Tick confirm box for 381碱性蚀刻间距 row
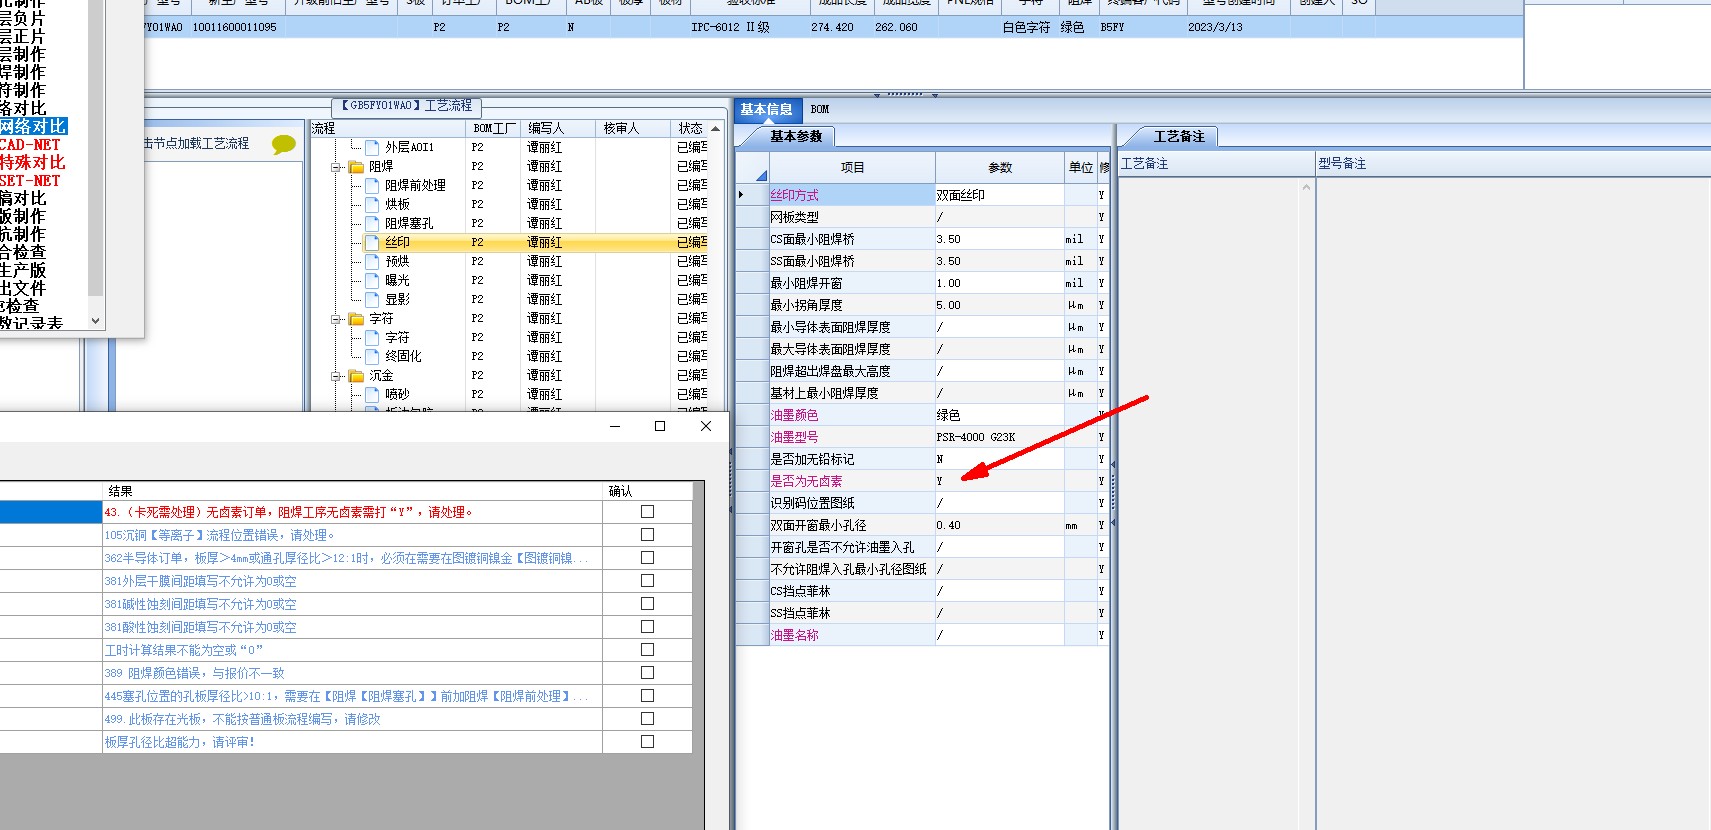Viewport: 1711px width, 830px height. [x=647, y=603]
